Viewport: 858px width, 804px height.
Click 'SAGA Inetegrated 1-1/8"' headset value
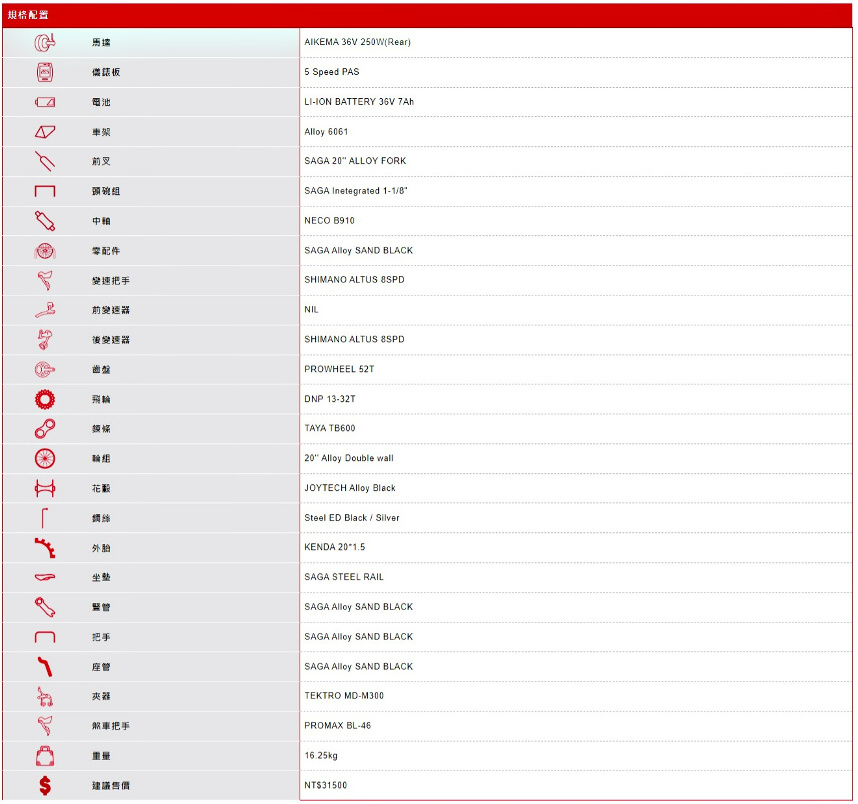tap(356, 191)
